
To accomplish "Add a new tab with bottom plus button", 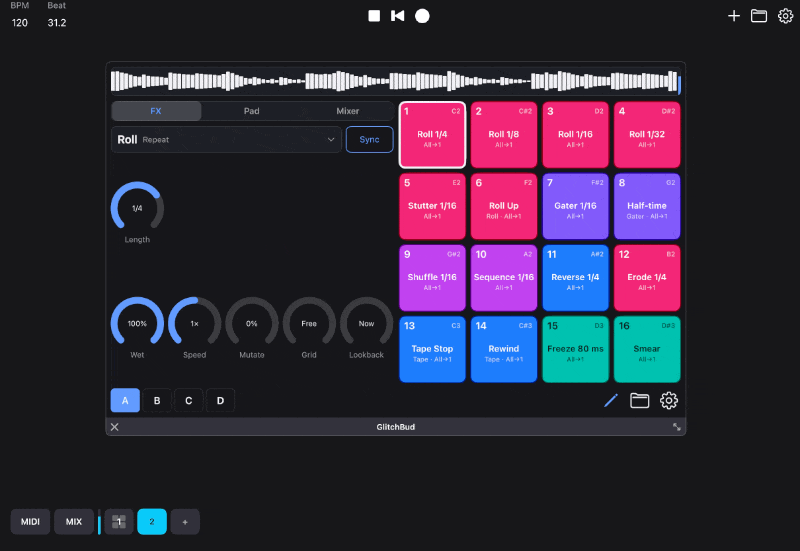I will [x=185, y=521].
